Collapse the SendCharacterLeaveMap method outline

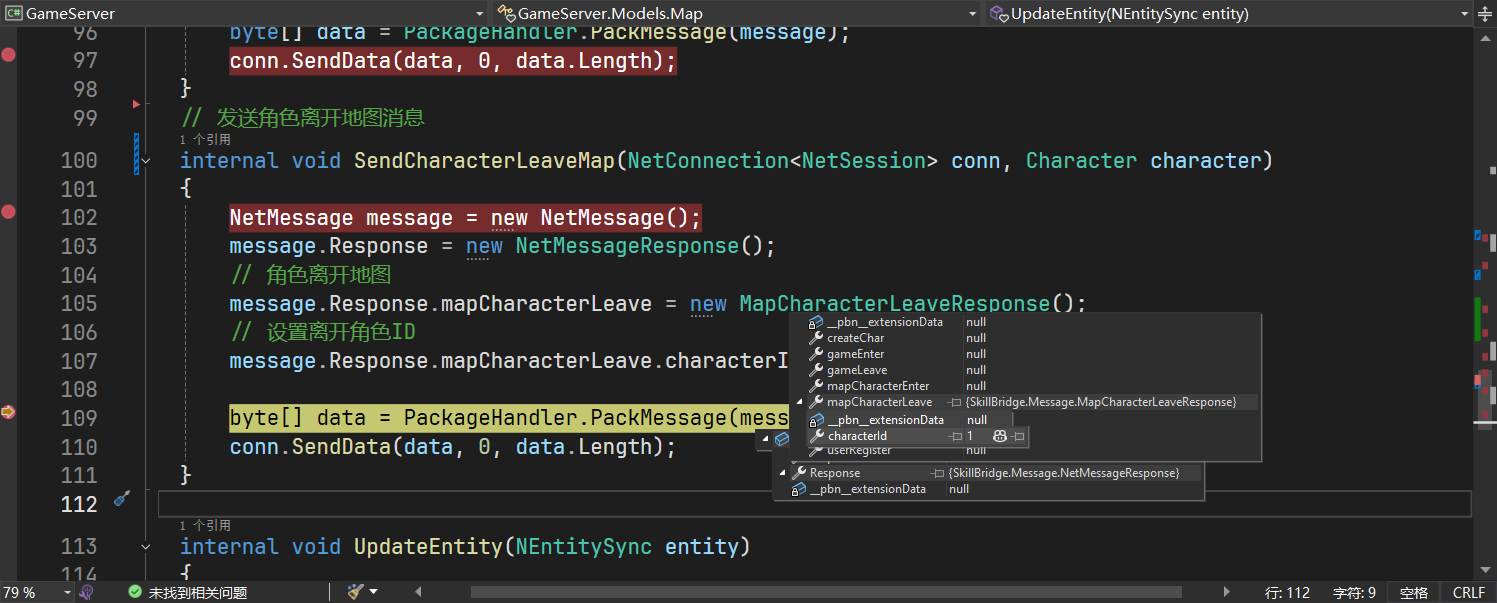147,161
